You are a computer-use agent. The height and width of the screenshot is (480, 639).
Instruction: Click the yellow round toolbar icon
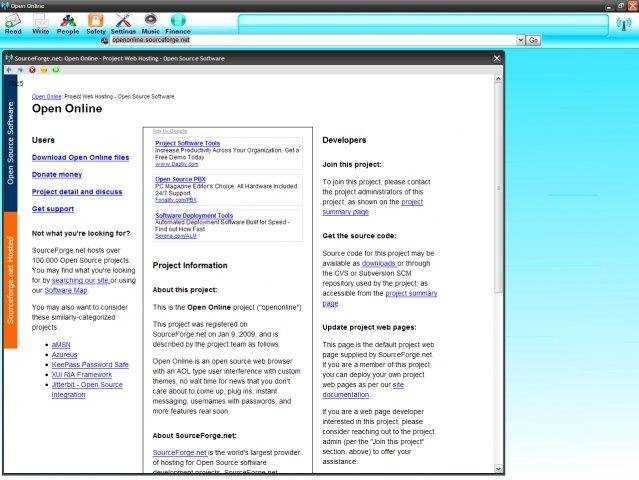coord(44,70)
